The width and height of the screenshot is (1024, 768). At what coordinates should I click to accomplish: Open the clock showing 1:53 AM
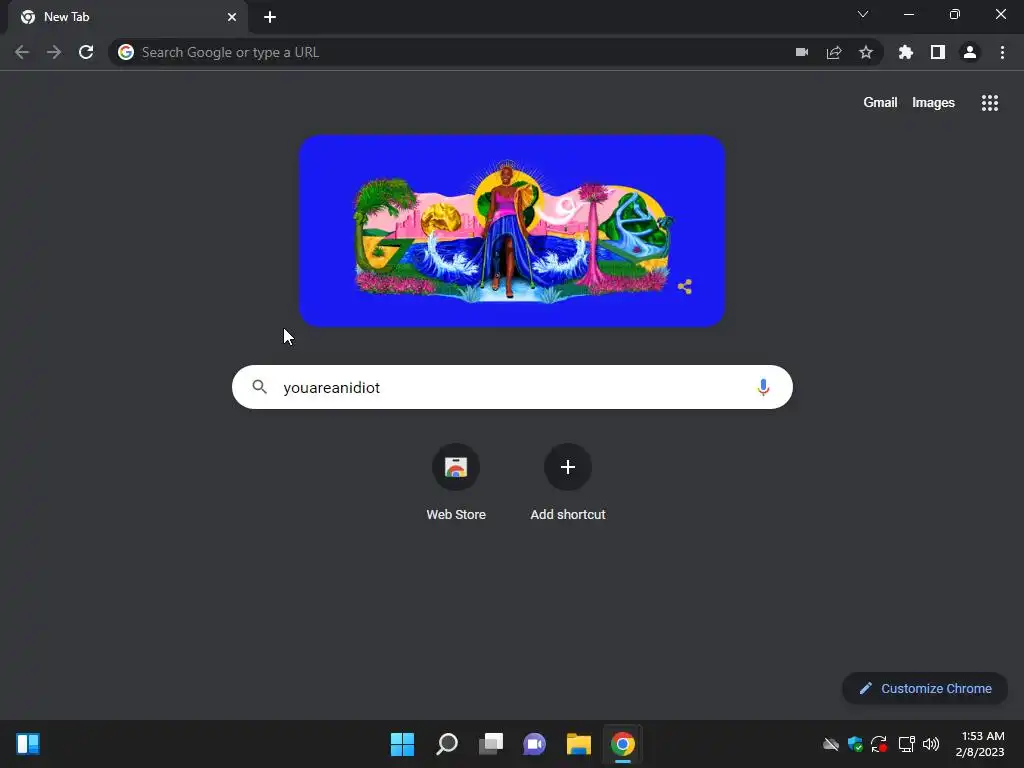(x=980, y=744)
